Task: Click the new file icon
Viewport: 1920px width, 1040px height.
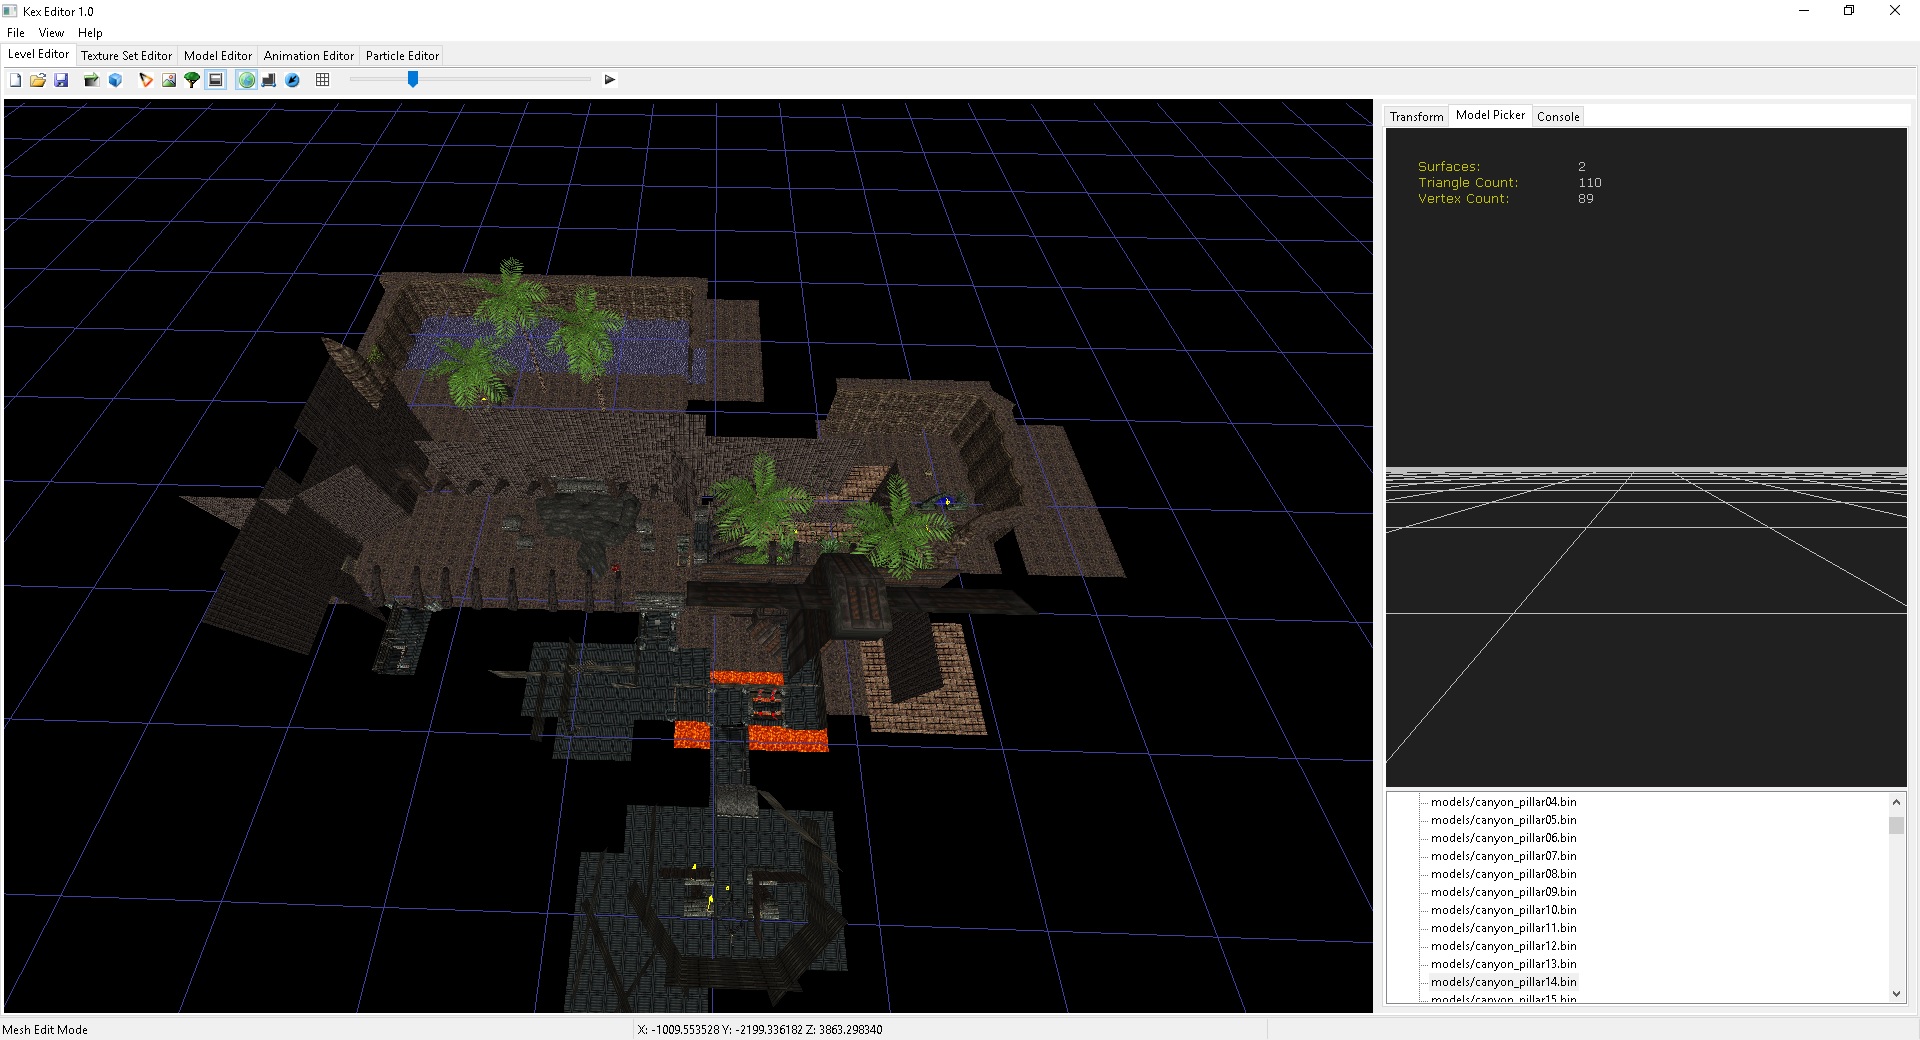Action: 15,80
